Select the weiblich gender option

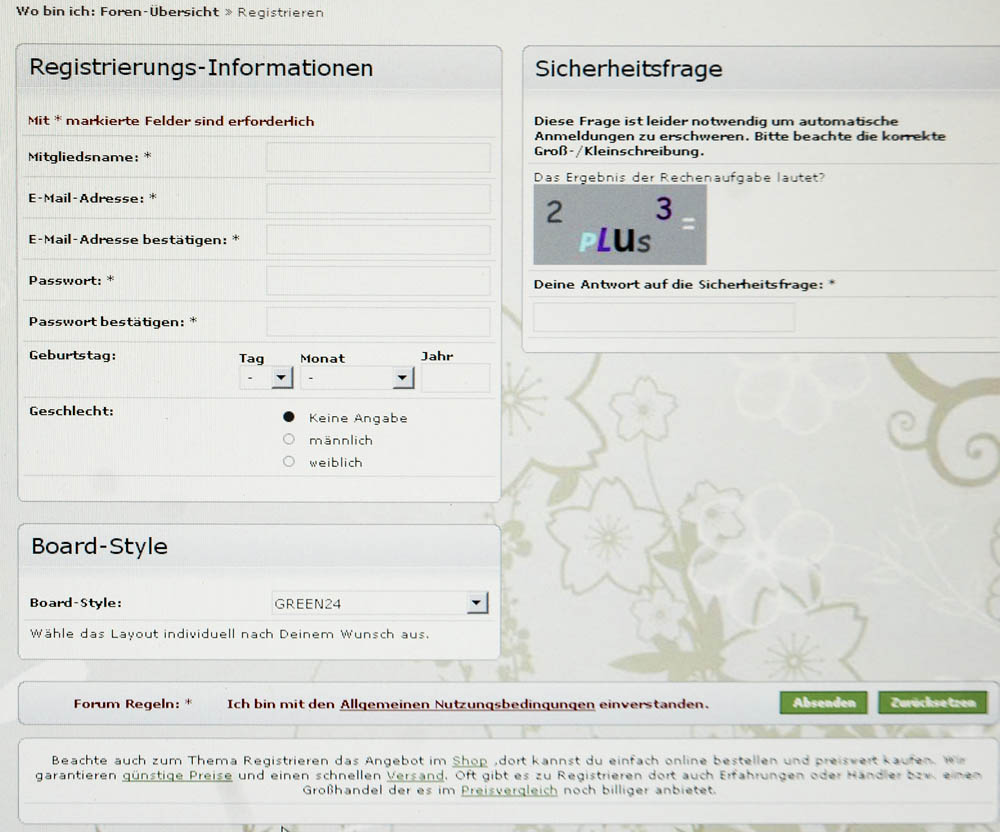pos(289,461)
